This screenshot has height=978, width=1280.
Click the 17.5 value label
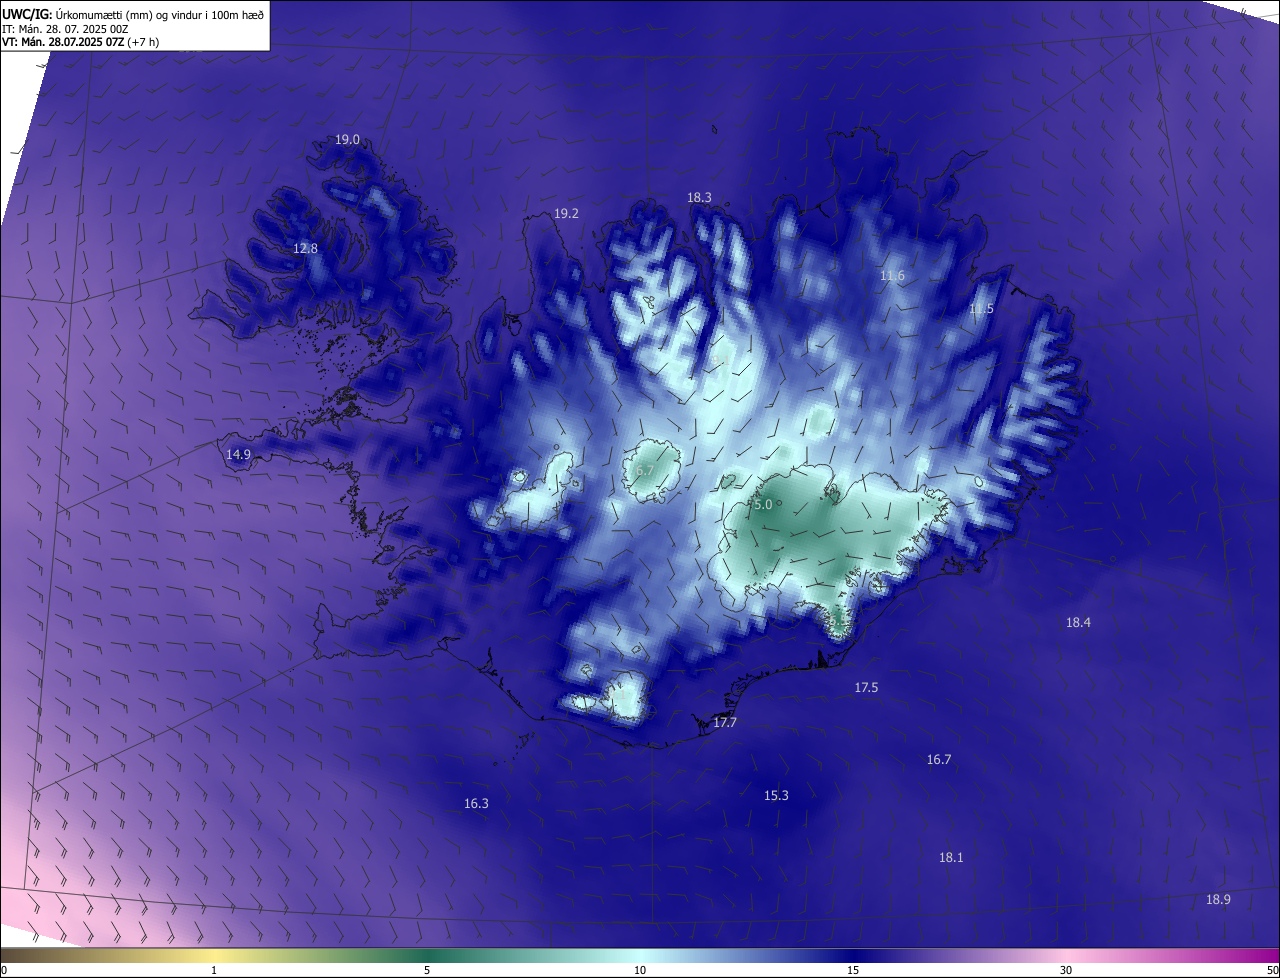click(x=866, y=688)
